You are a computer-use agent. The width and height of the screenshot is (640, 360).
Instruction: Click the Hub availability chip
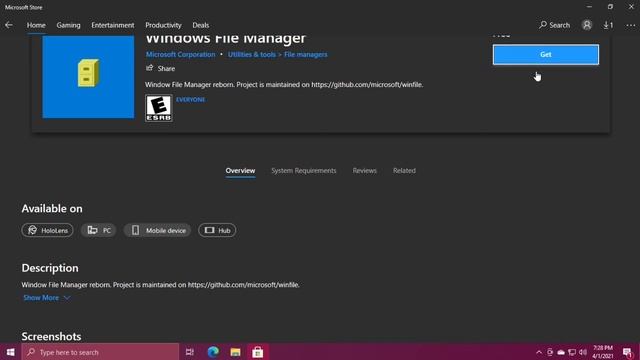(217, 230)
